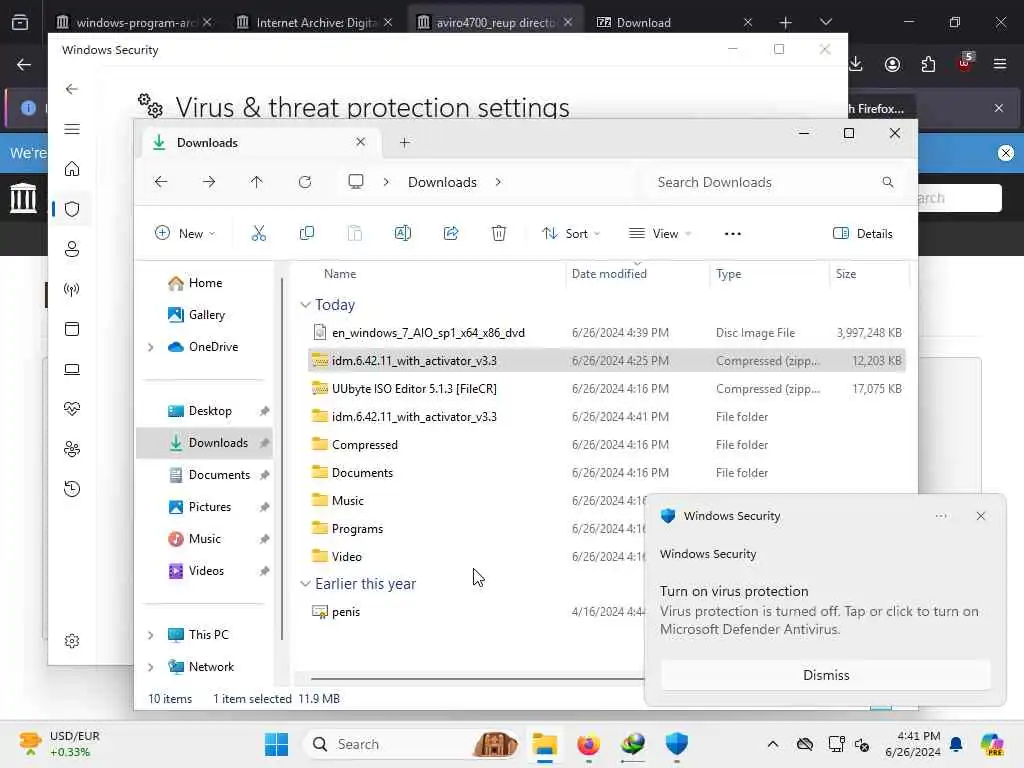Screen dimensions: 1024x768
Task: Expand OneDrive in navigation pane
Action: tap(151, 347)
